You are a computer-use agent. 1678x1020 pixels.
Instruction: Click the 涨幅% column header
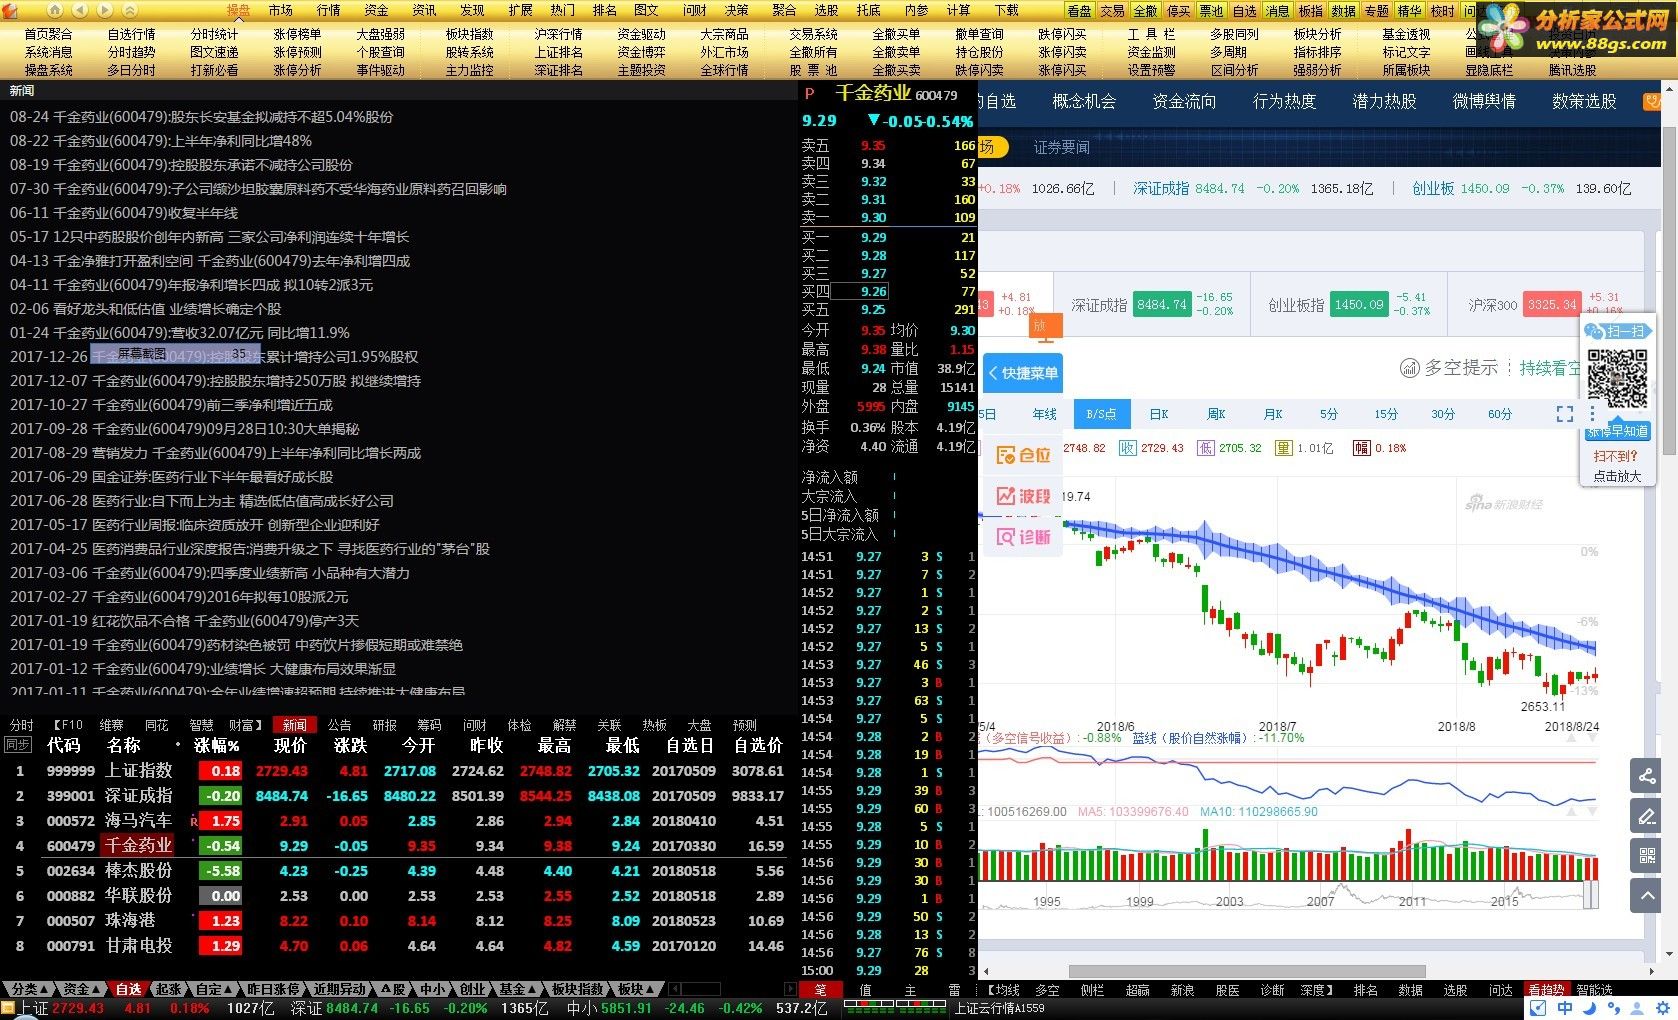pos(217,745)
